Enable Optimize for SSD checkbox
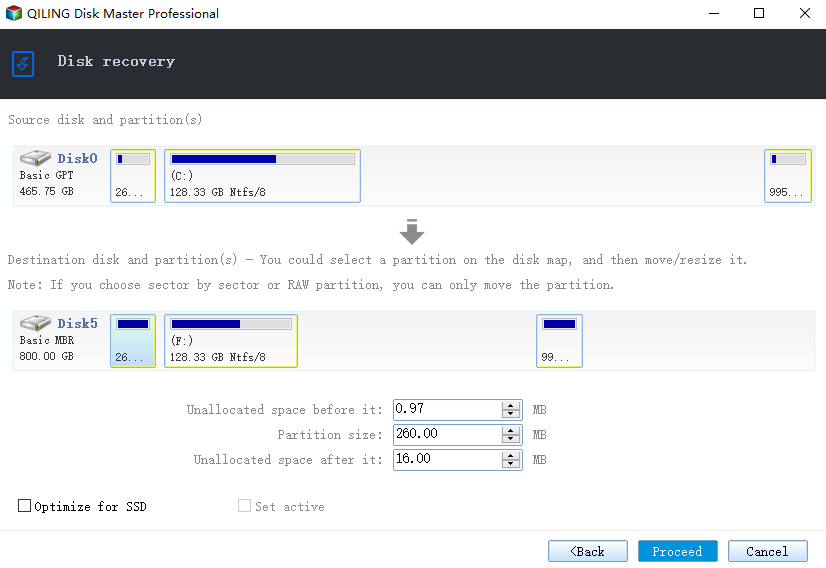 point(24,506)
